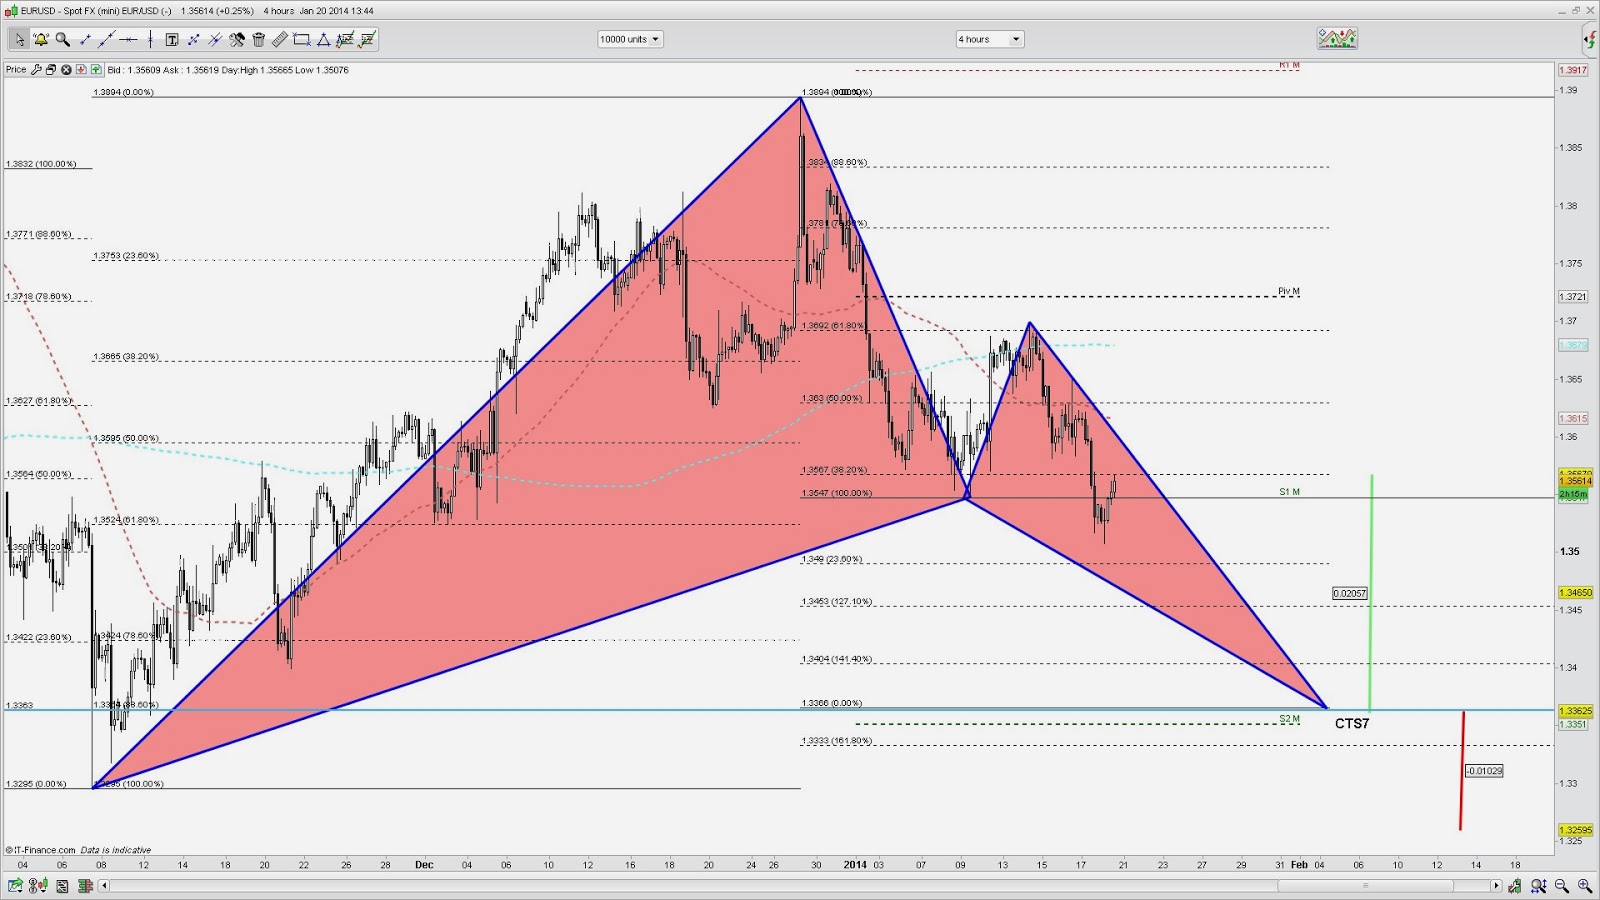
Task: Click the 1.3721 pivot price label
Action: click(x=1574, y=297)
